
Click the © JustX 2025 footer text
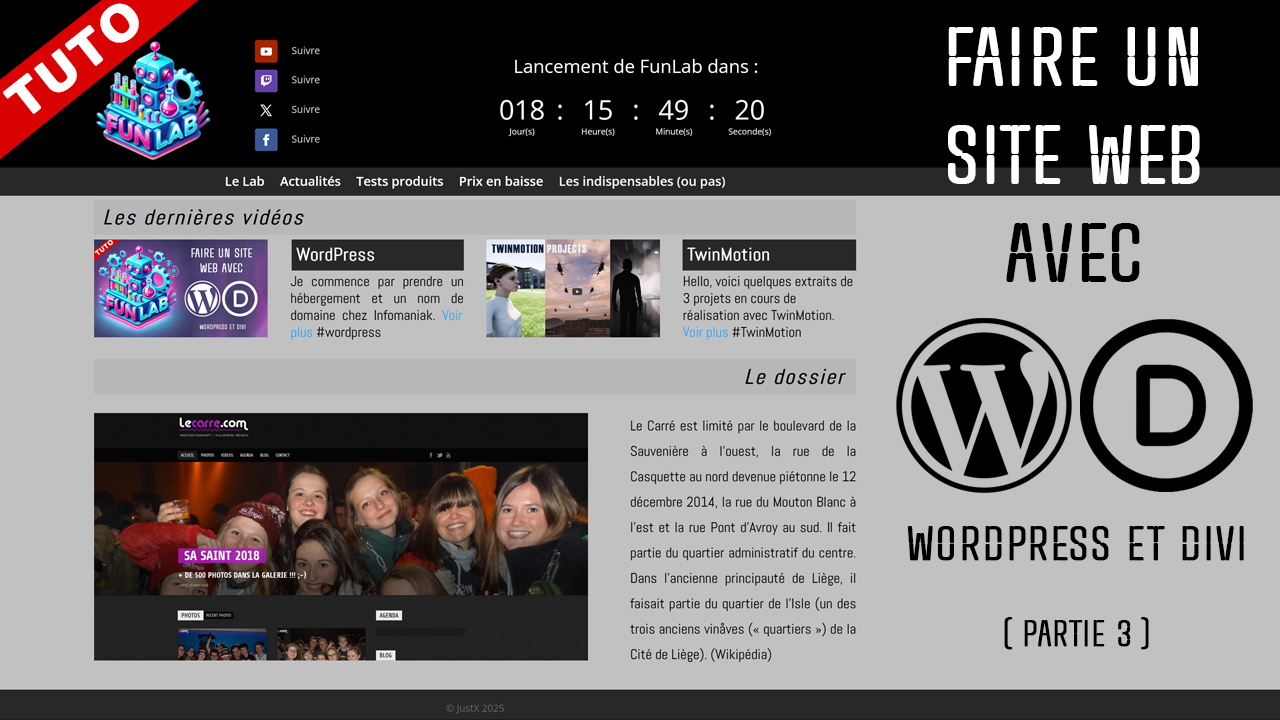tap(475, 708)
